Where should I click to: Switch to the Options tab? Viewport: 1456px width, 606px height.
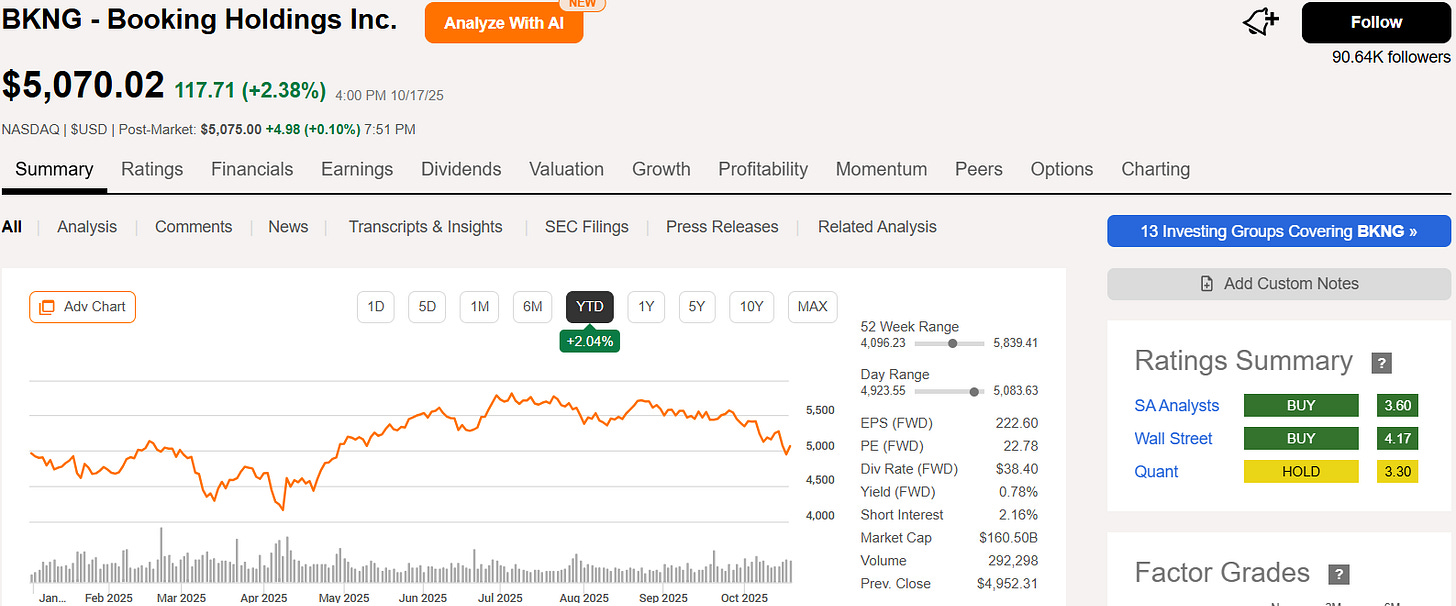click(x=1062, y=169)
